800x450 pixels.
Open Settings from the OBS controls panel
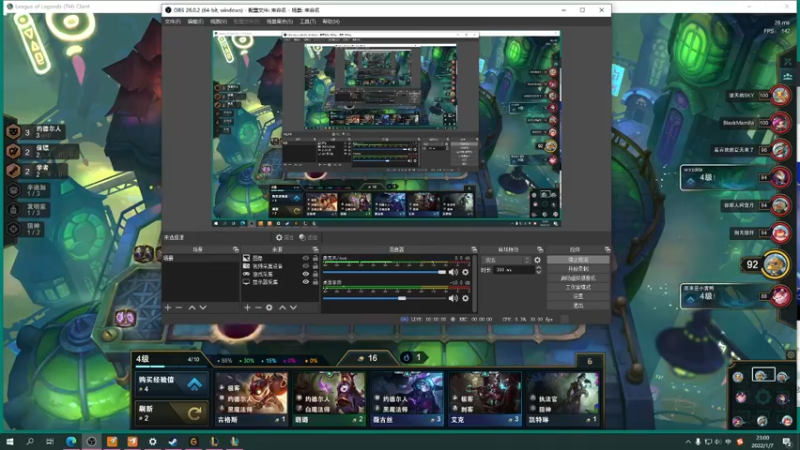(x=578, y=296)
